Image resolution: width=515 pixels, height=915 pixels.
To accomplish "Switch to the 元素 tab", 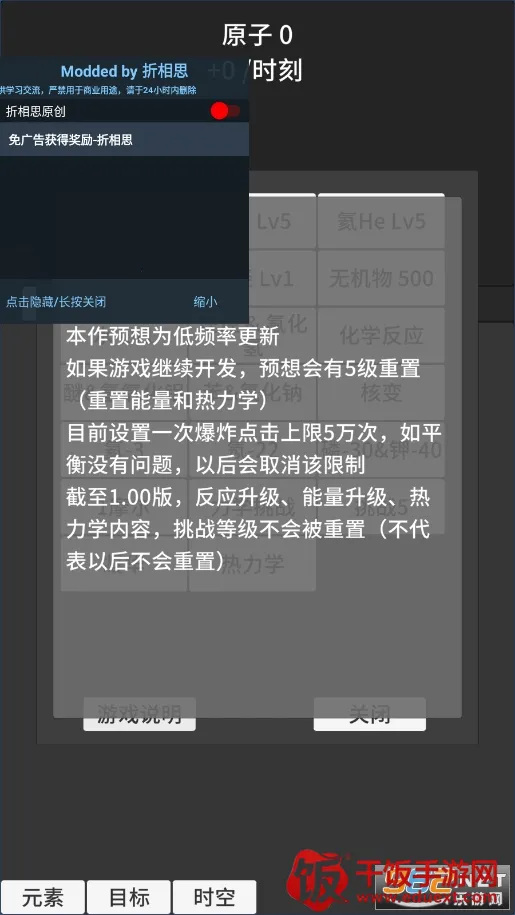I will (43, 897).
